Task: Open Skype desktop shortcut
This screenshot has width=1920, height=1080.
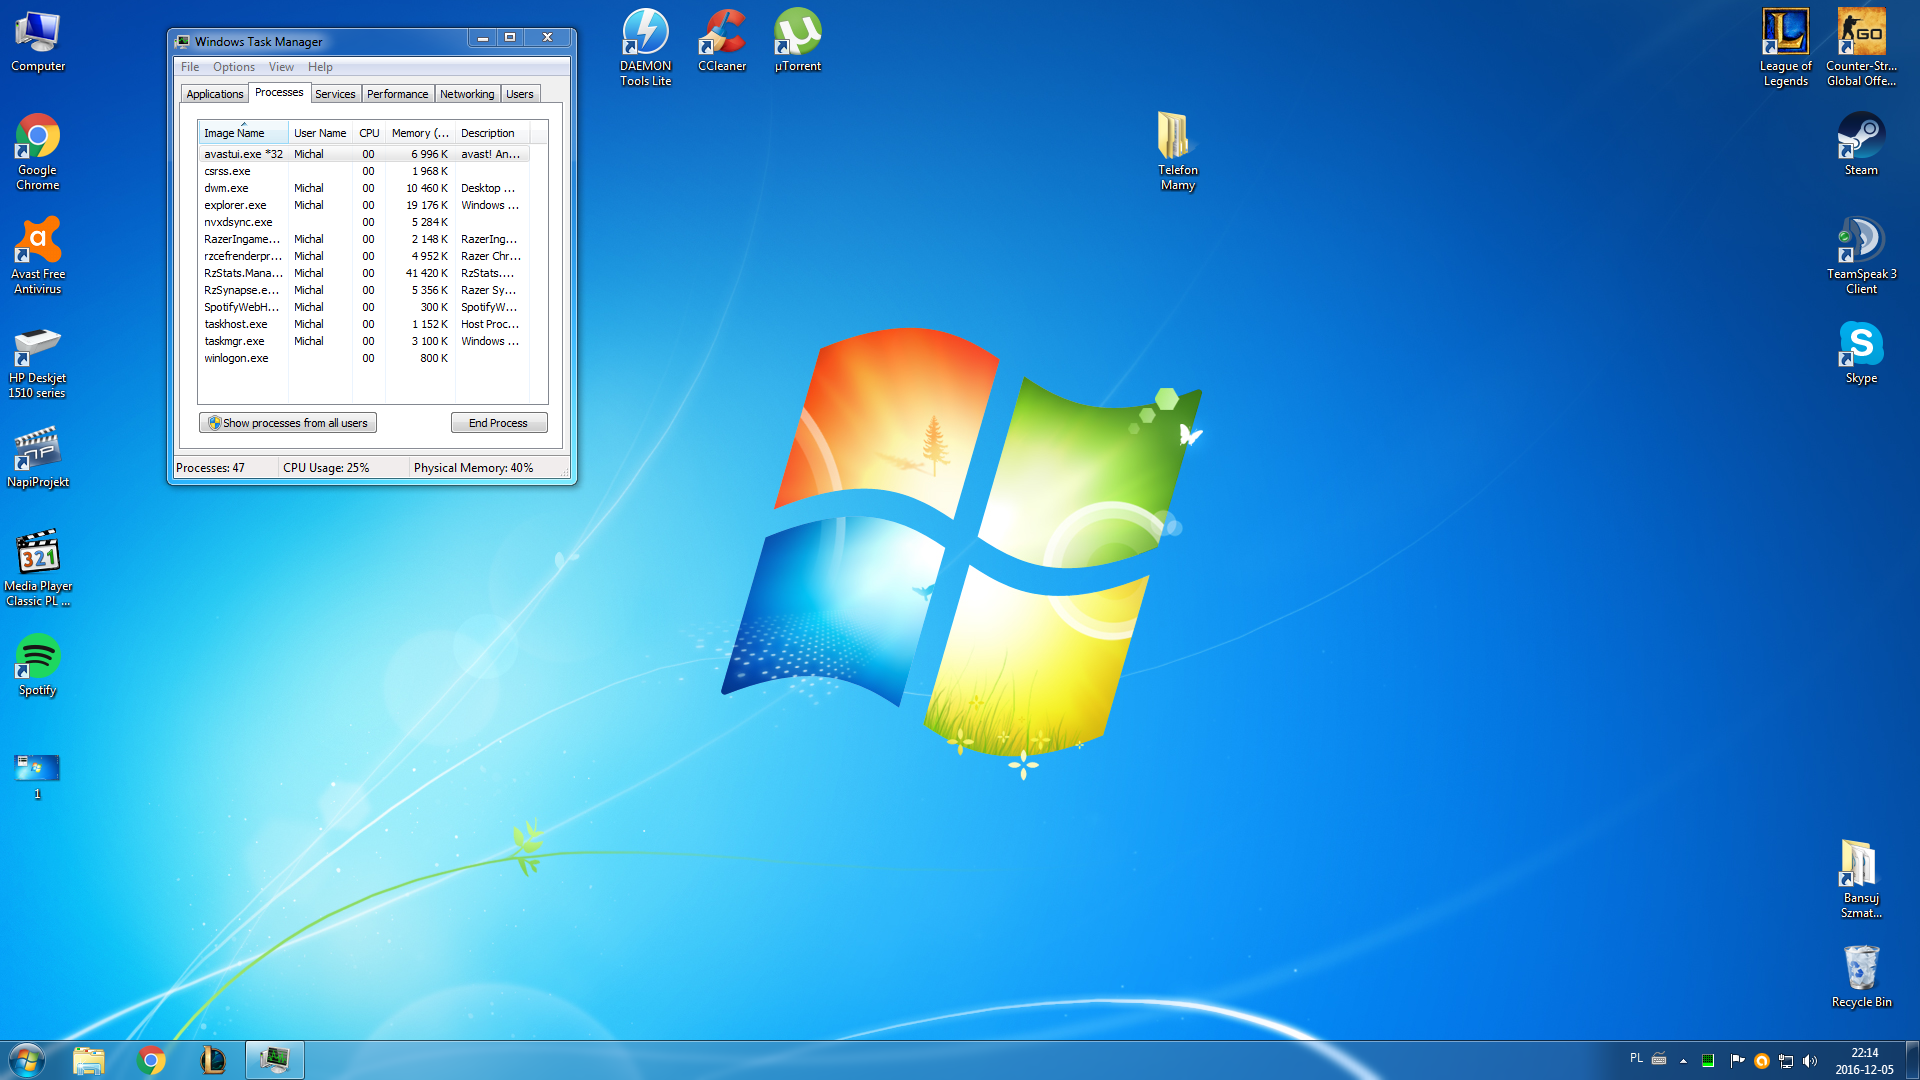Action: coord(1862,354)
